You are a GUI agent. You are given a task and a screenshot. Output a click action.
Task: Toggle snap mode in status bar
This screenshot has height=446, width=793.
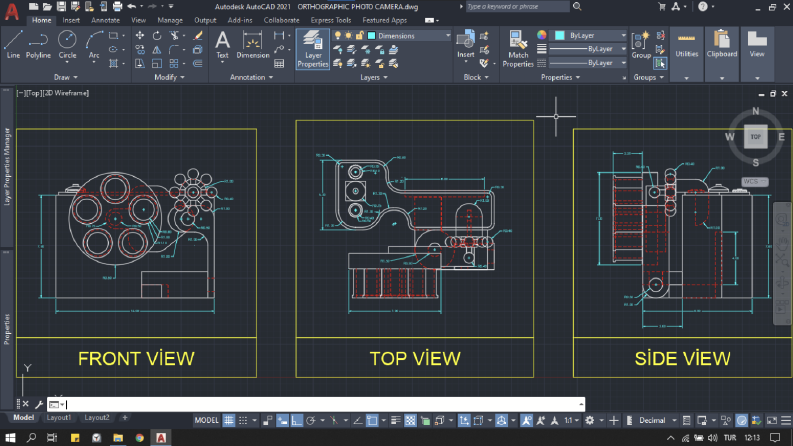[x=243, y=420]
